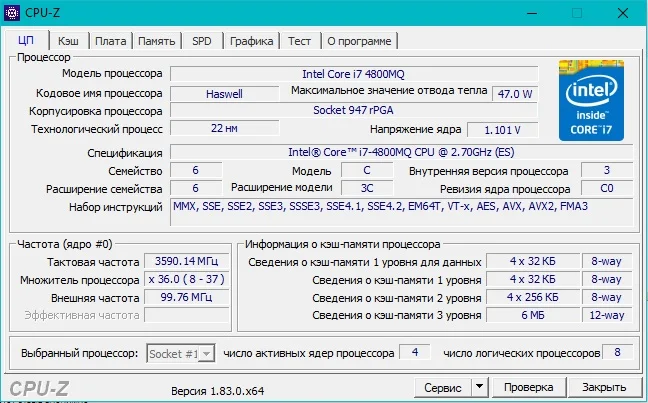Viewport: 648px width, 403px height.
Task: Open the Тест tab
Action: click(300, 41)
